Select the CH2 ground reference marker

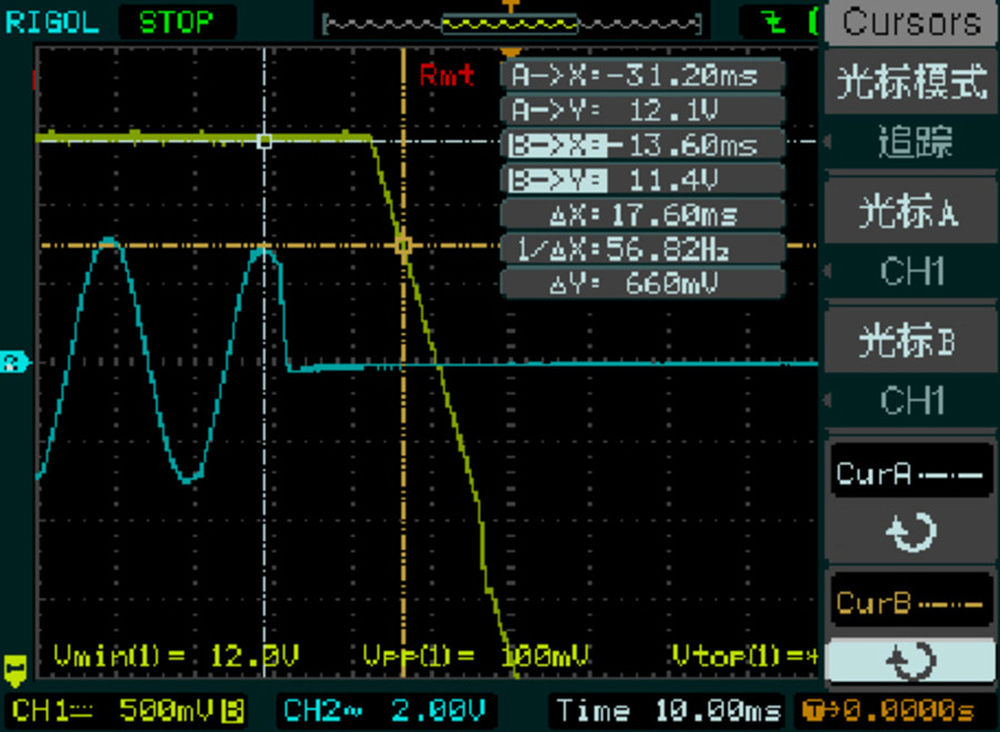click(x=13, y=363)
